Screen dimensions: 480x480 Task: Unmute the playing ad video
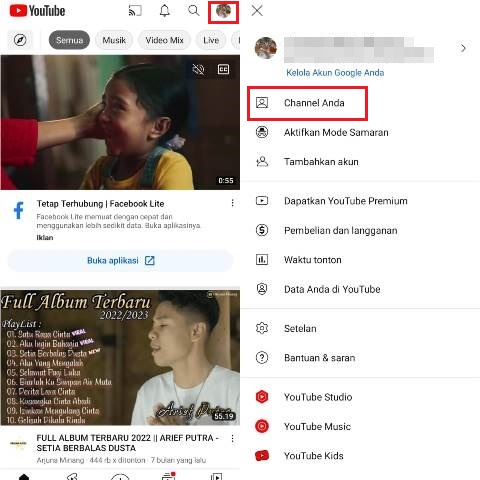coord(198,69)
